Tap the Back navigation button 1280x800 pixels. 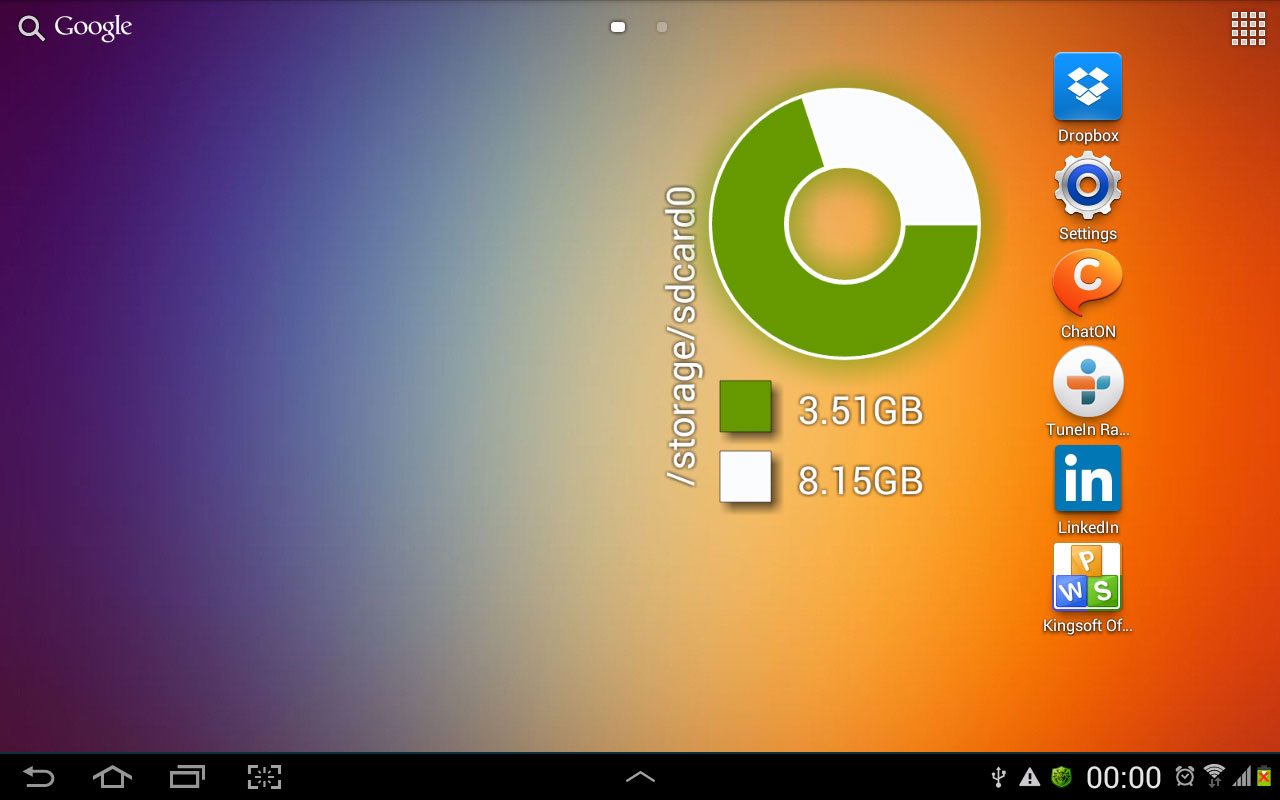coord(39,776)
